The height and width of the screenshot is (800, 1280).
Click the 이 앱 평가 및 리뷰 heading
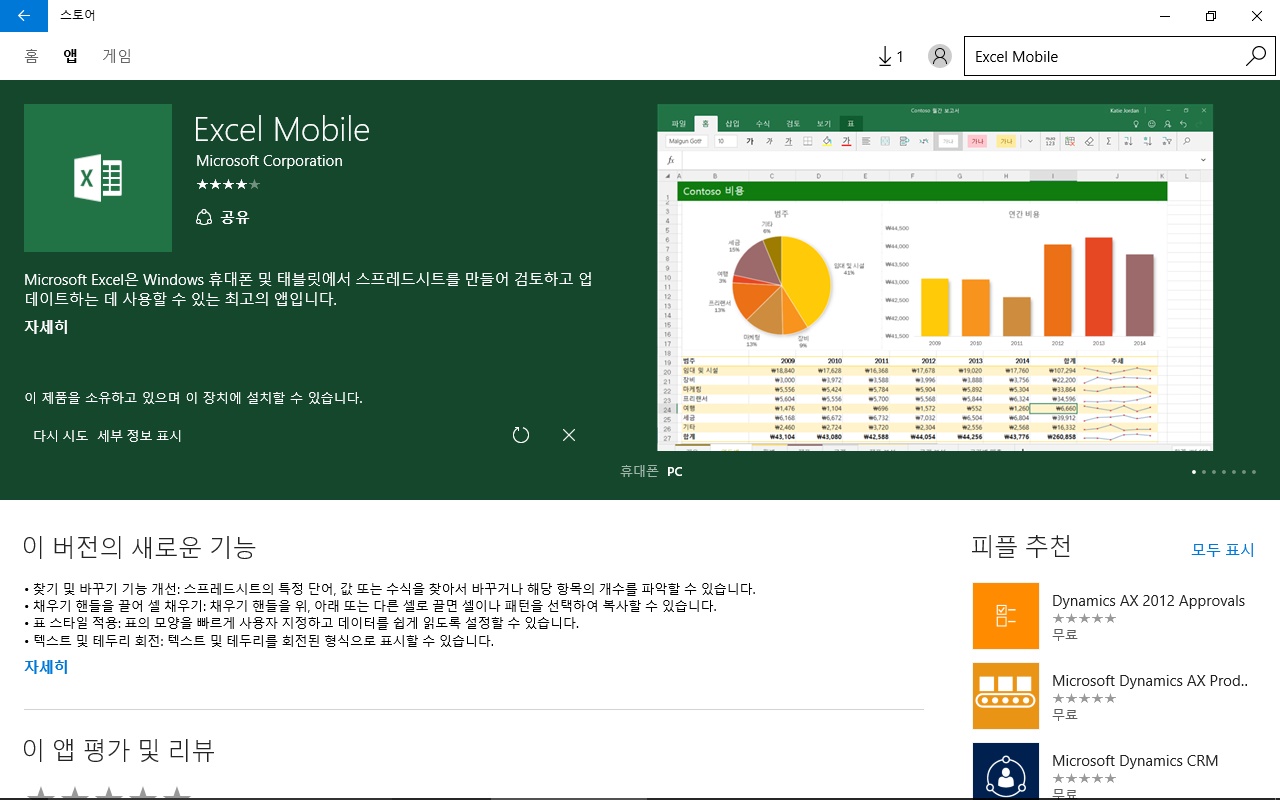click(119, 749)
